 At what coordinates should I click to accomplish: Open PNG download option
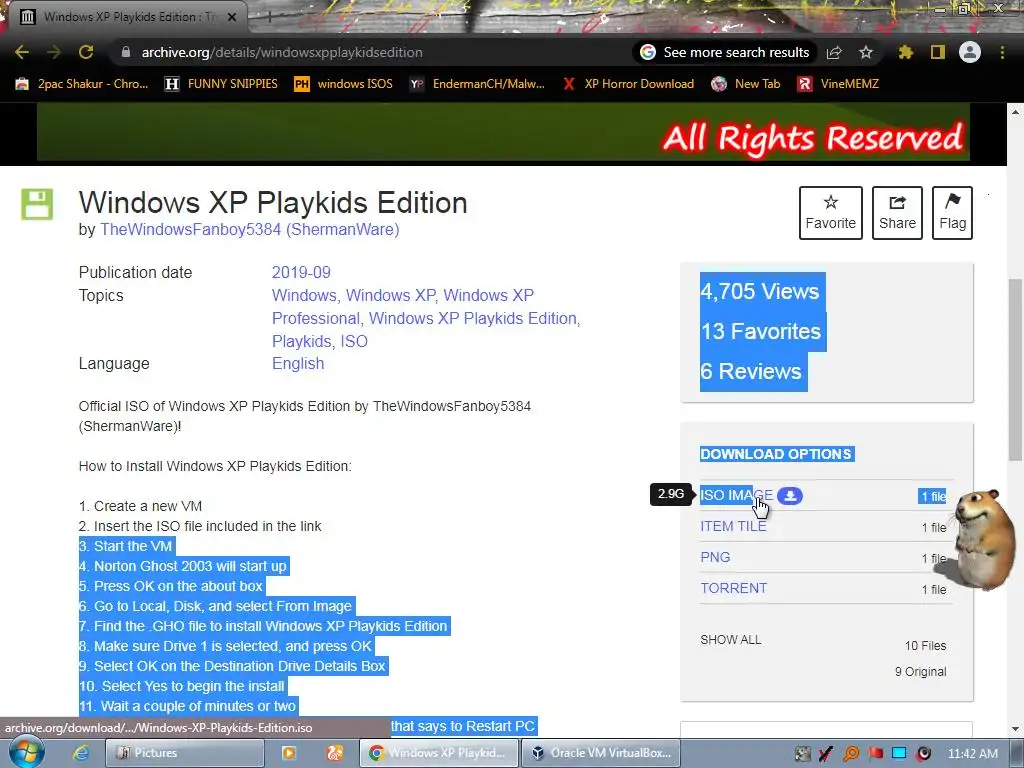point(715,557)
